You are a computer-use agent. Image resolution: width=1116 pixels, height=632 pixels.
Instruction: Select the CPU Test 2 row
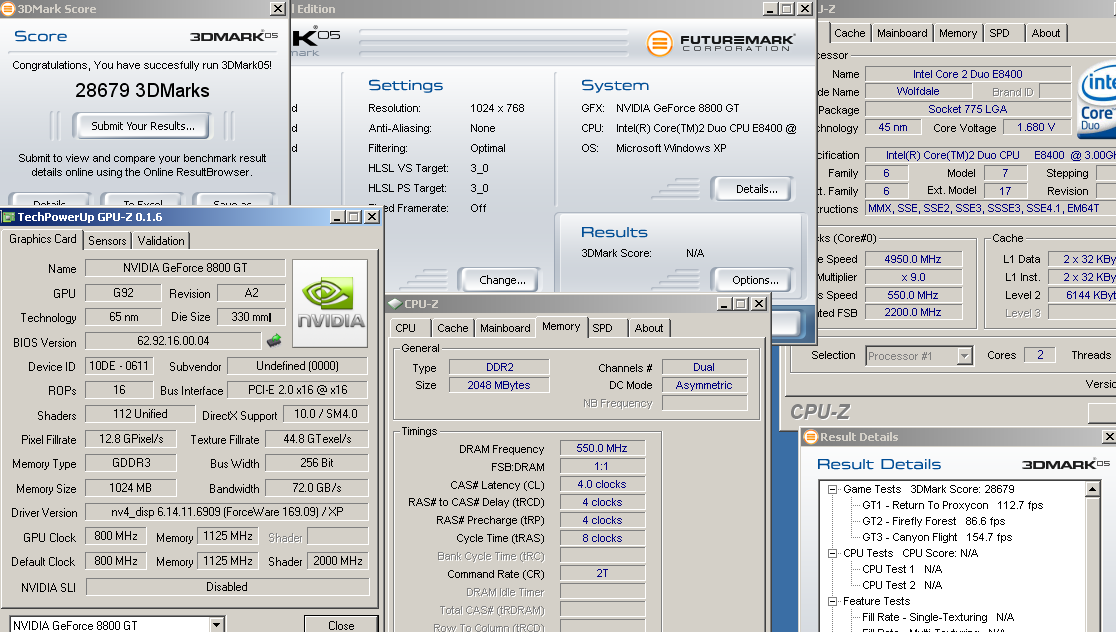click(902, 585)
